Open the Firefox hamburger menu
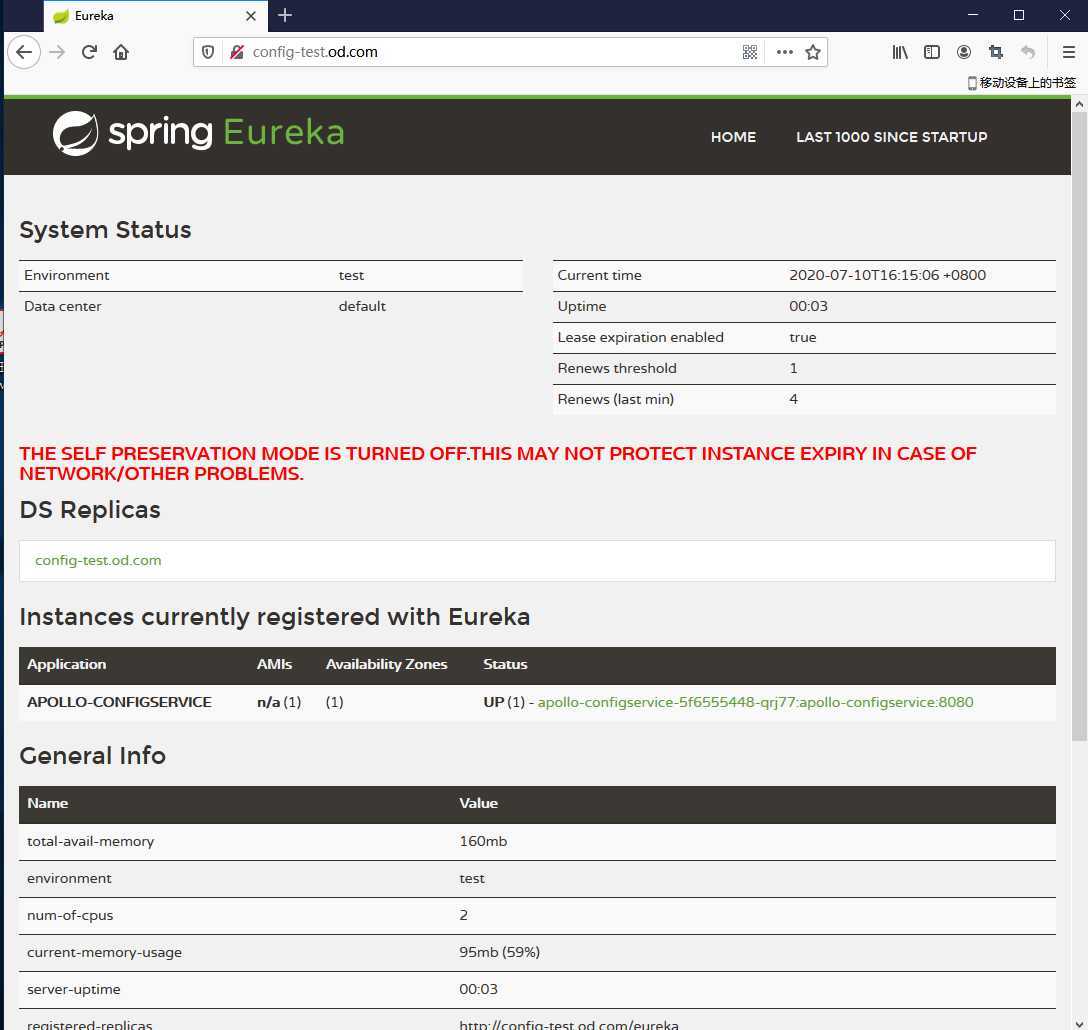The height and width of the screenshot is (1030, 1088). 1069,52
